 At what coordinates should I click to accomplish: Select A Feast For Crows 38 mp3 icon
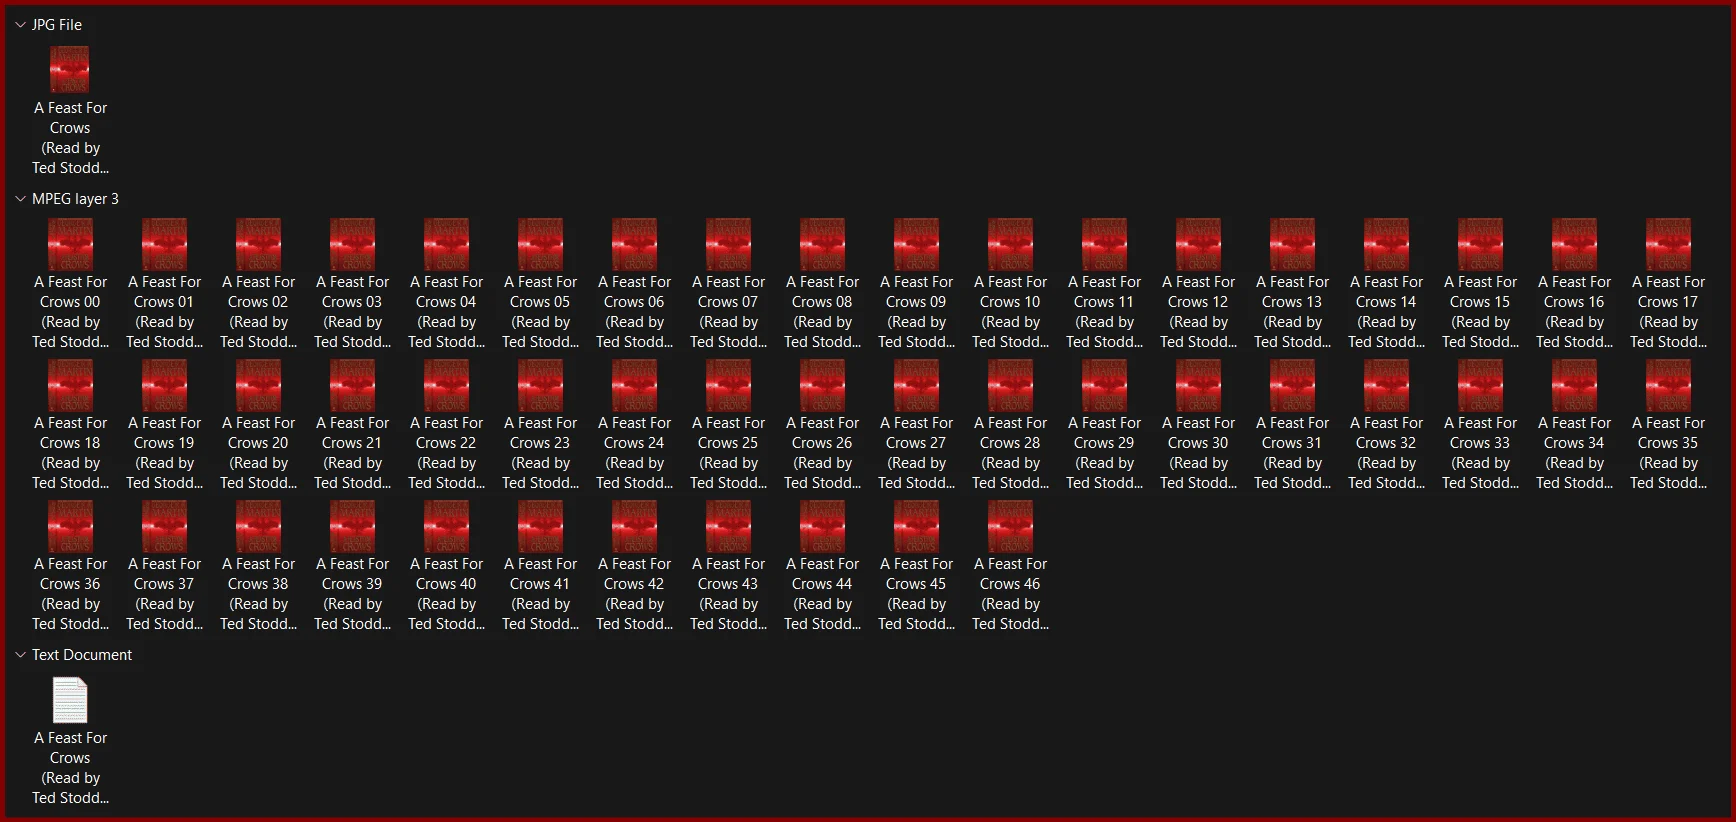(258, 526)
